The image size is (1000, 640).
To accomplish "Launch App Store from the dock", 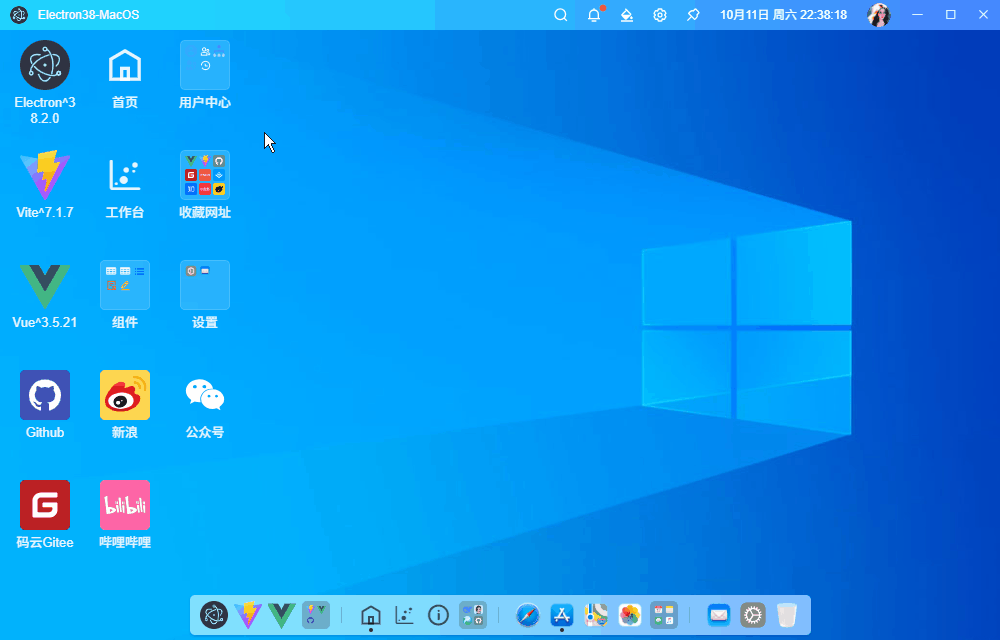I will coord(562,615).
